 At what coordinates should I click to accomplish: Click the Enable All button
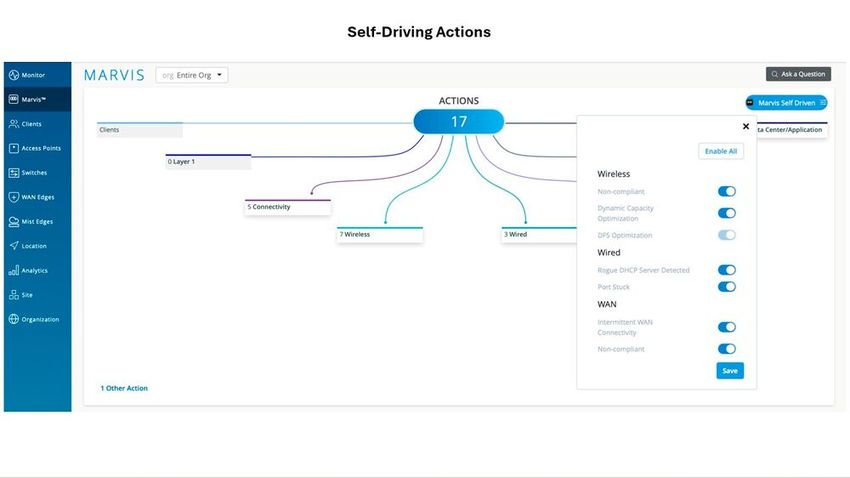click(721, 151)
